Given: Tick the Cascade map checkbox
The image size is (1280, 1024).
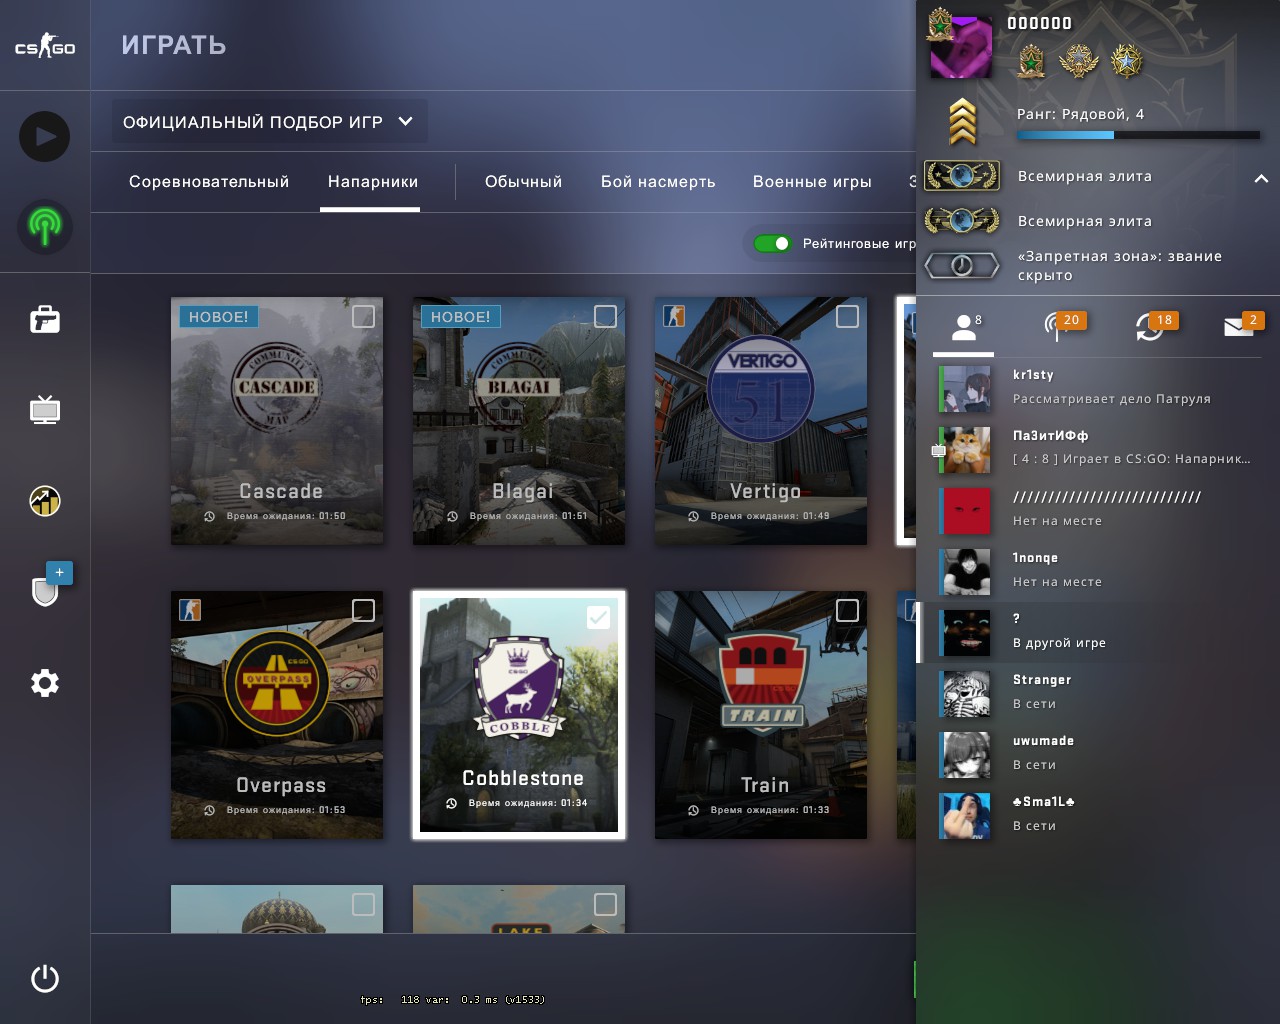Looking at the screenshot, I should point(364,316).
